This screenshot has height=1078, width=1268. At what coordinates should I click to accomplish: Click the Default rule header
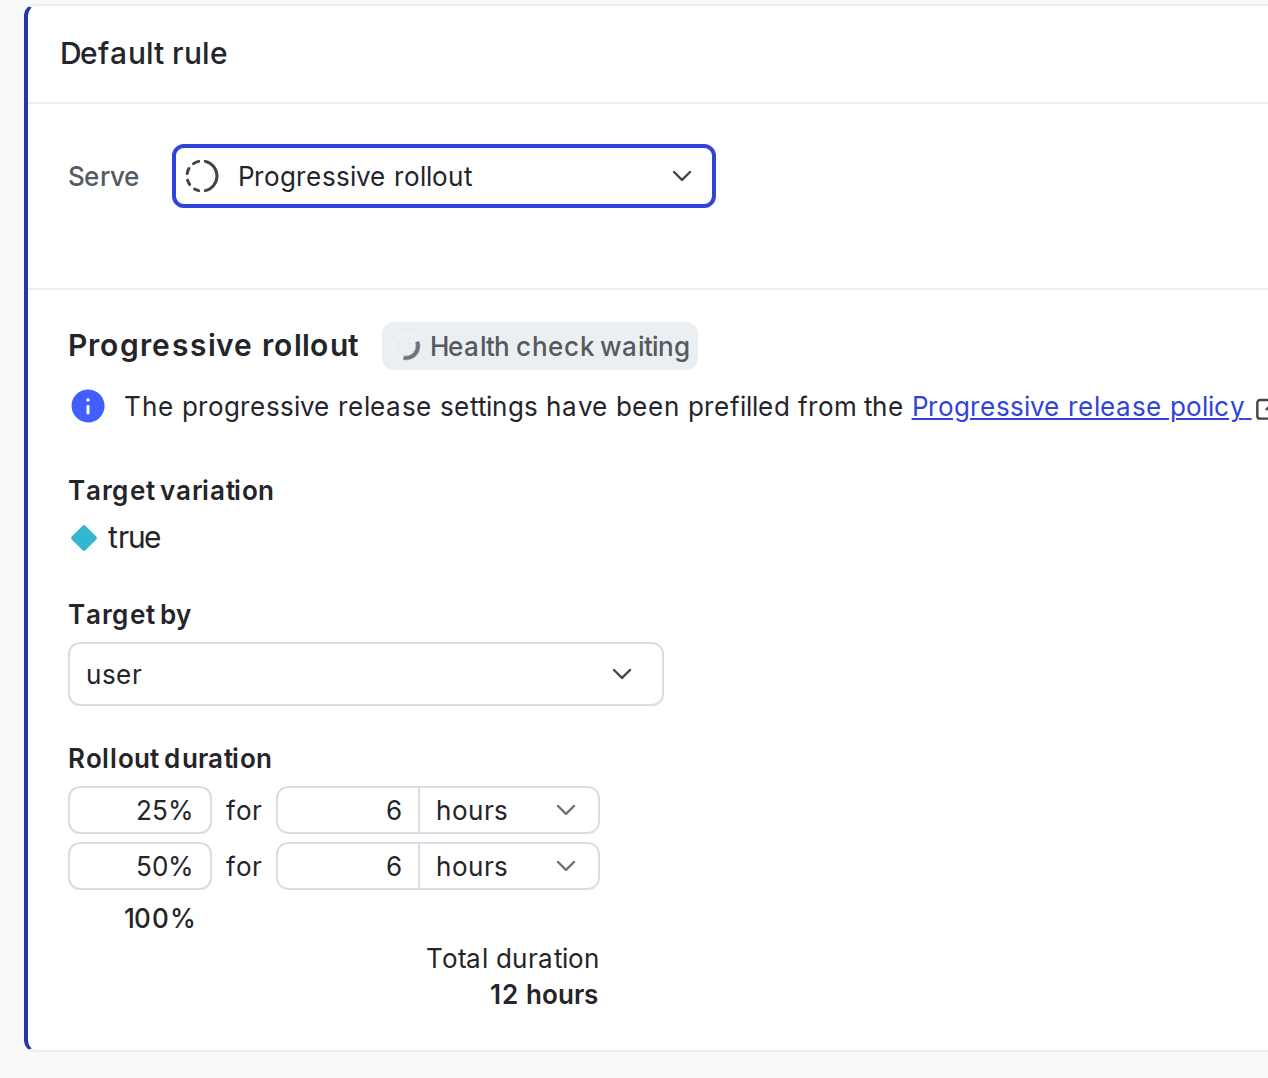143,53
